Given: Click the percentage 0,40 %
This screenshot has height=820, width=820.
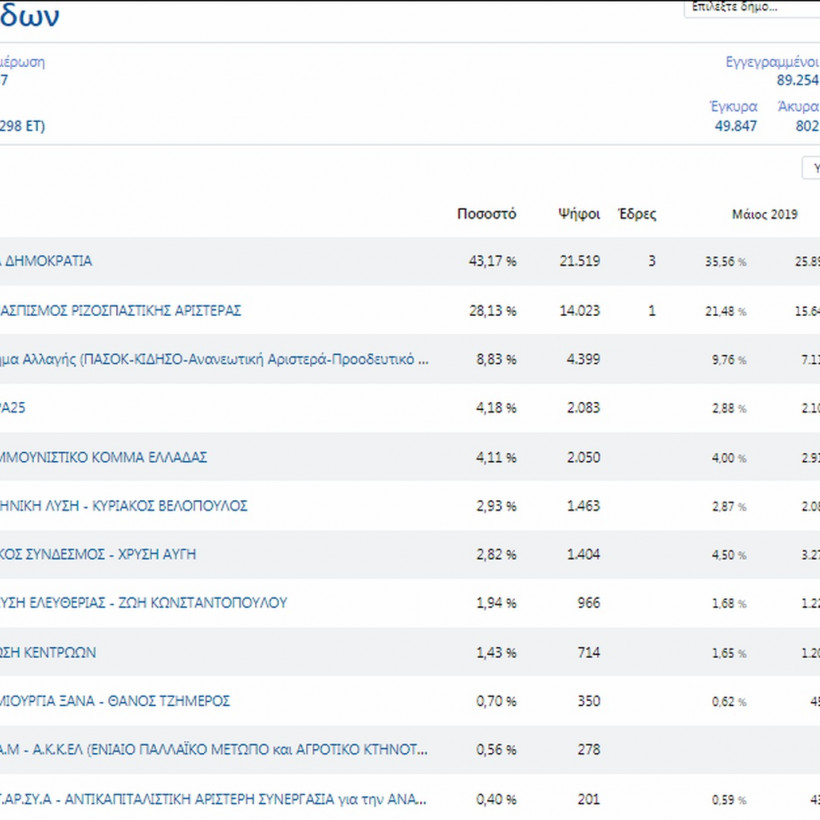Looking at the screenshot, I should click(x=496, y=799).
